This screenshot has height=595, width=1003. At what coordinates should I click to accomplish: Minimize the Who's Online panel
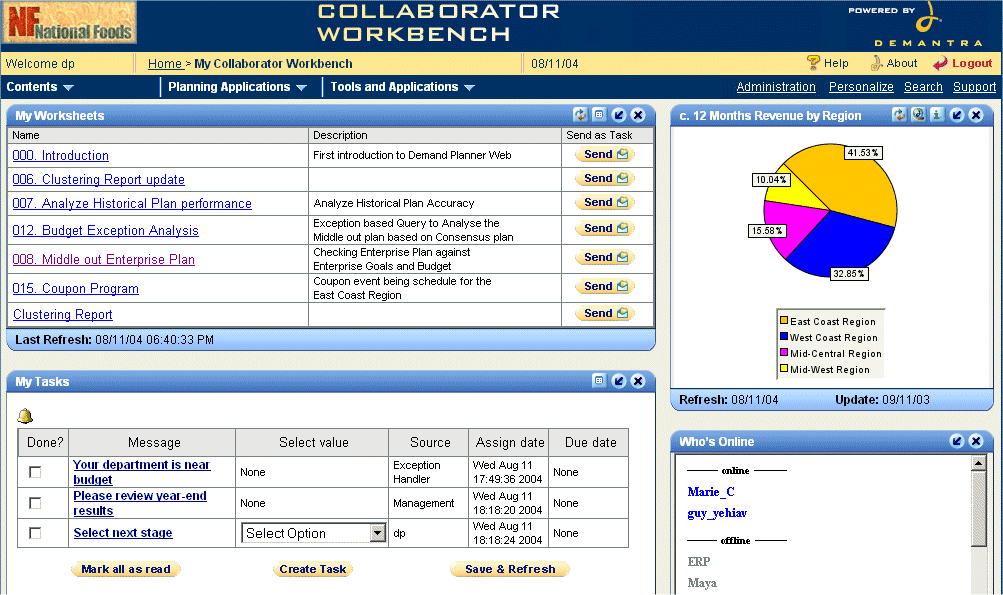tap(957, 441)
